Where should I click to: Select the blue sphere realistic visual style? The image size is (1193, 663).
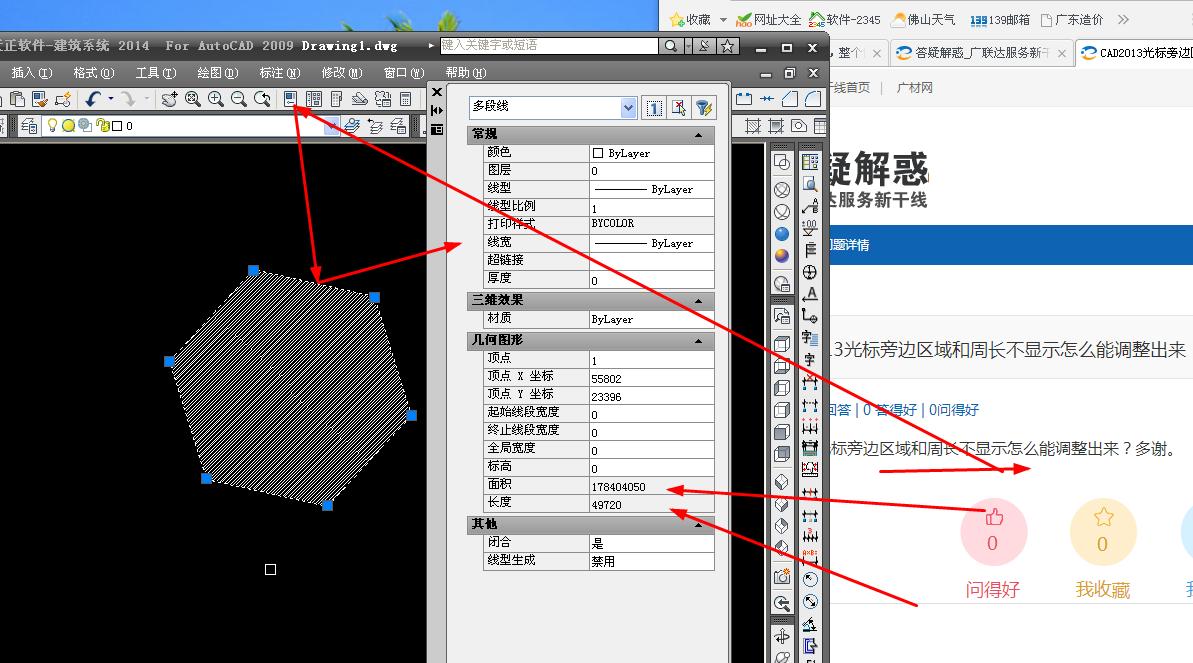tap(781, 234)
